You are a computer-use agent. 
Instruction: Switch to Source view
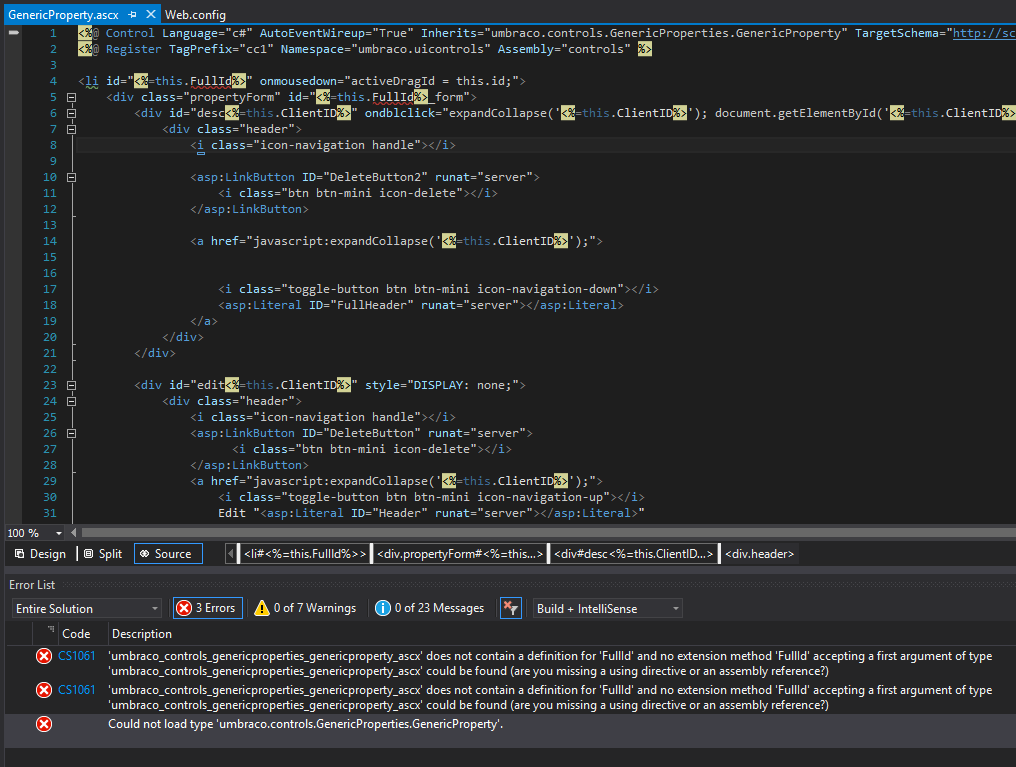[168, 554]
